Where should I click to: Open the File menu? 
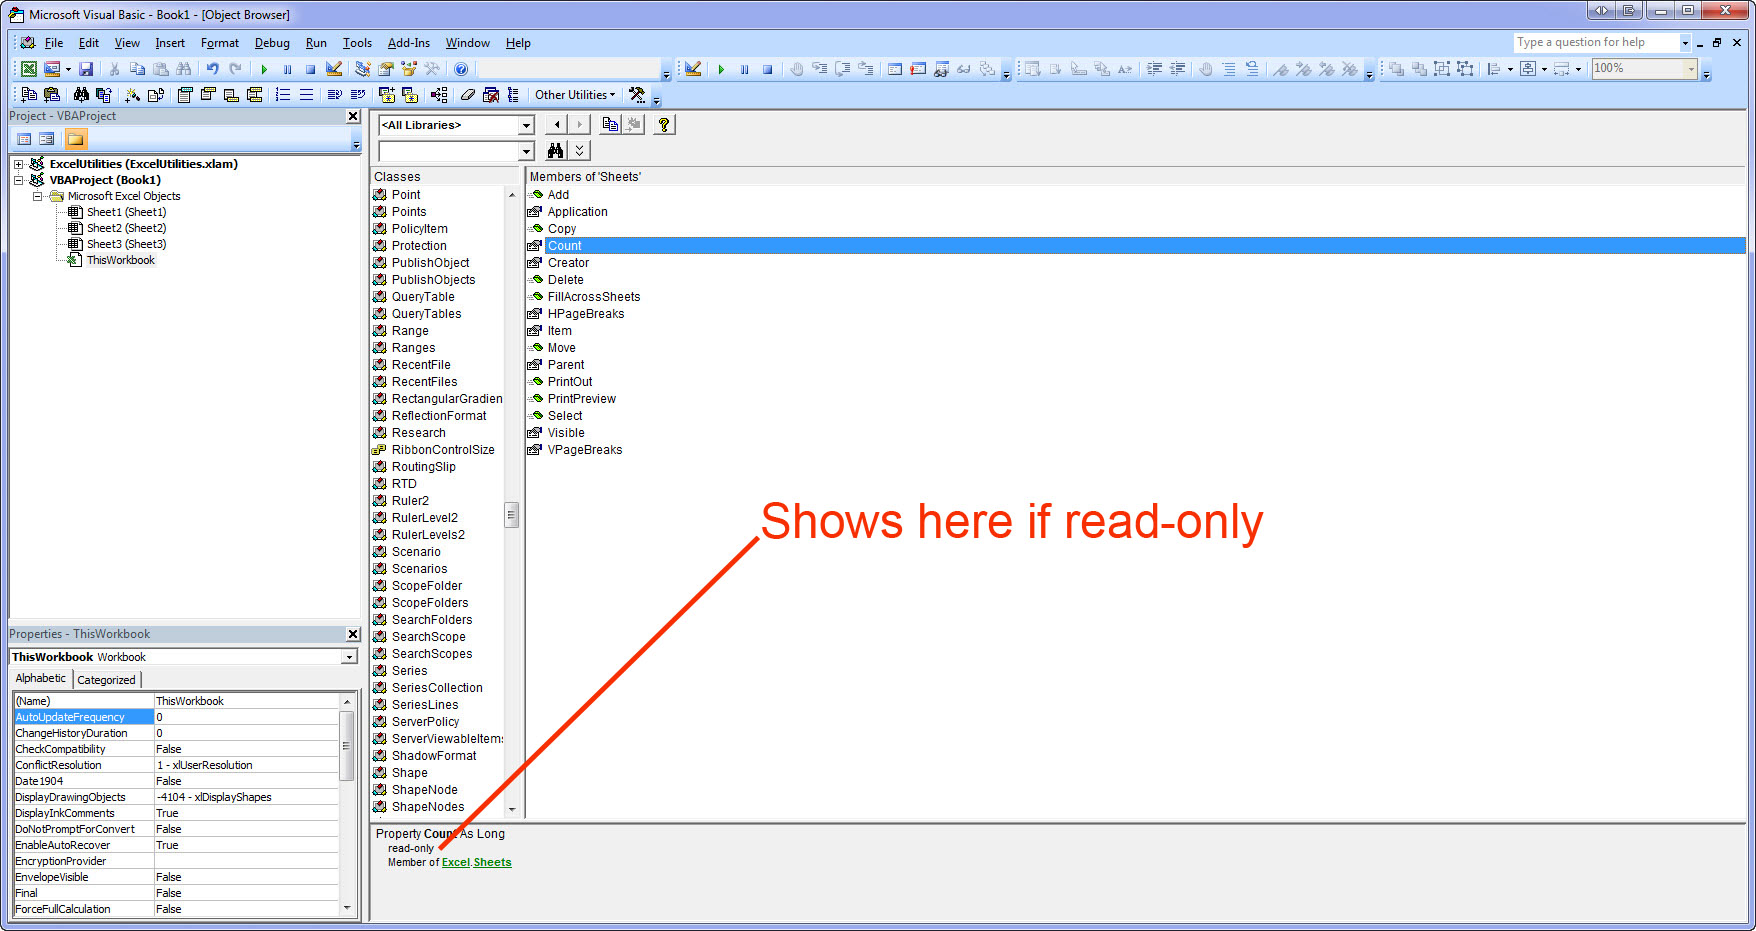(54, 43)
